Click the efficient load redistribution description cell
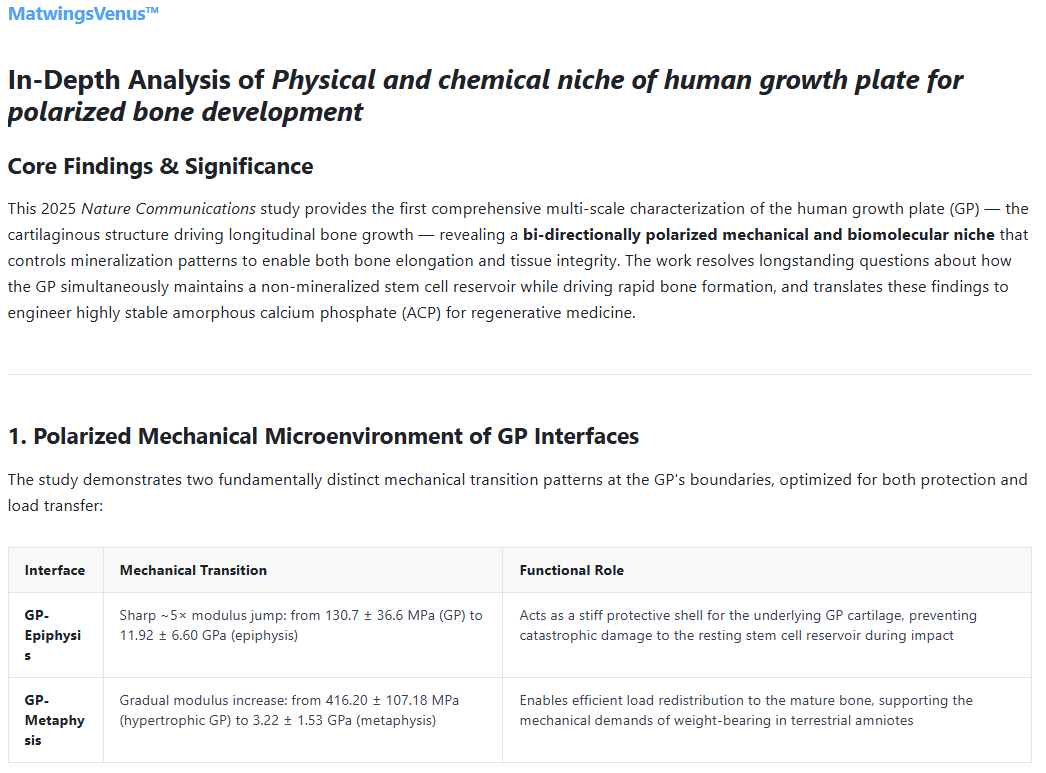Image resolution: width=1046 pixels, height=773 pixels. click(767, 720)
